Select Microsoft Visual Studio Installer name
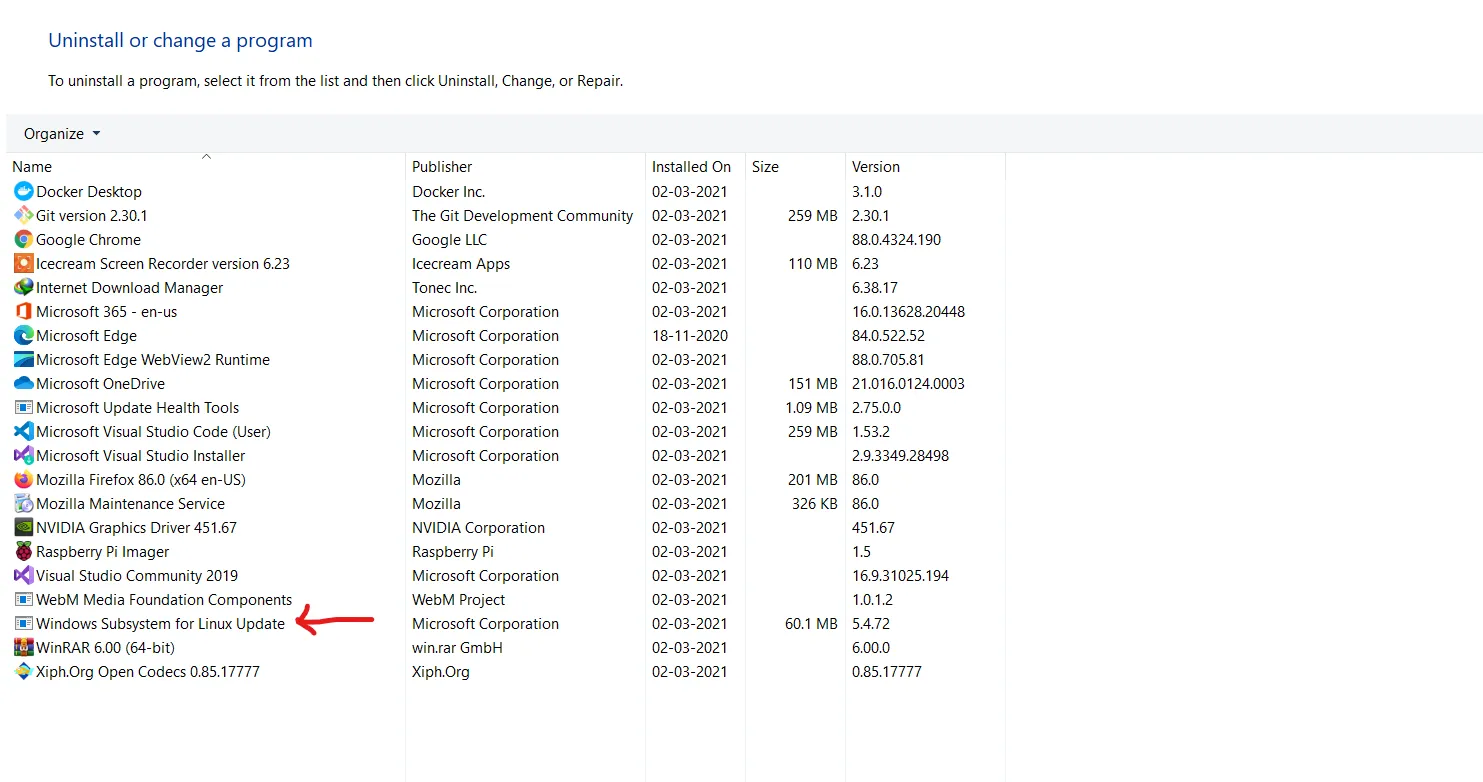Image resolution: width=1483 pixels, height=782 pixels. point(141,455)
